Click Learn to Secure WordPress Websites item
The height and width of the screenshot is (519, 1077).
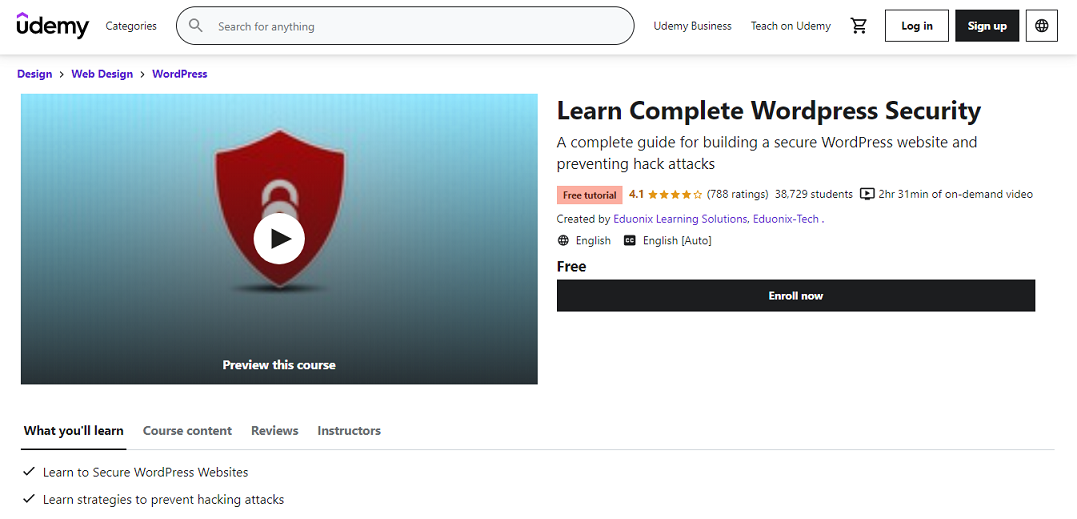pyautogui.click(x=146, y=472)
